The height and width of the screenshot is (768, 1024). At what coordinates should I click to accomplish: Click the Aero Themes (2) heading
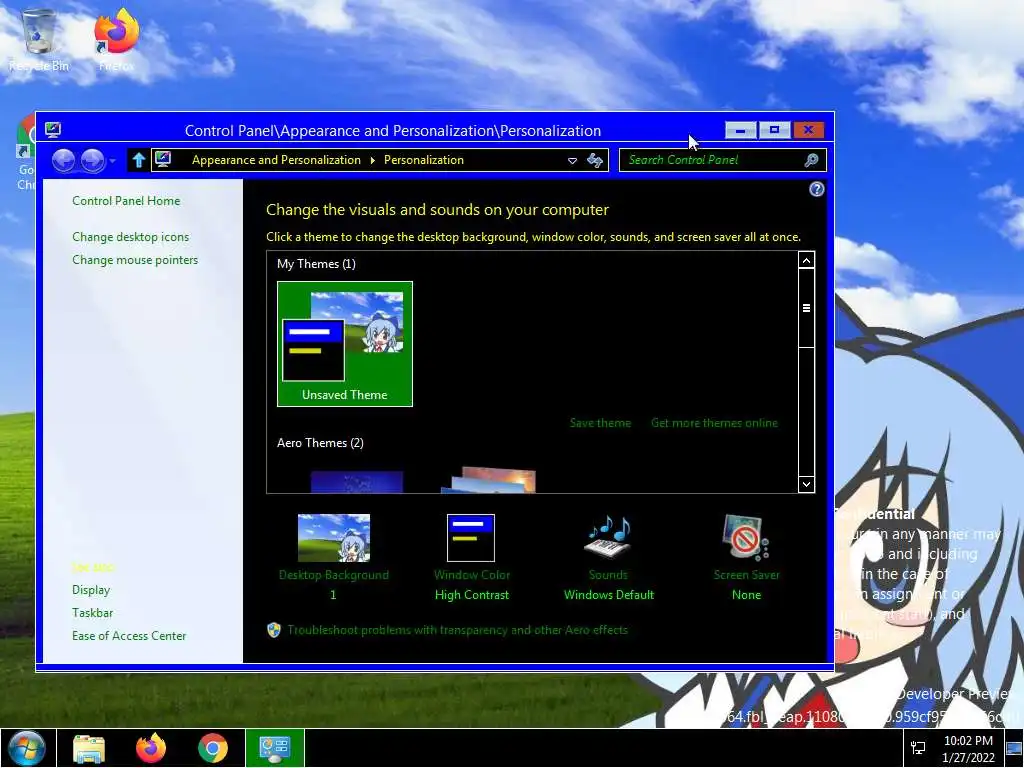pyautogui.click(x=320, y=443)
